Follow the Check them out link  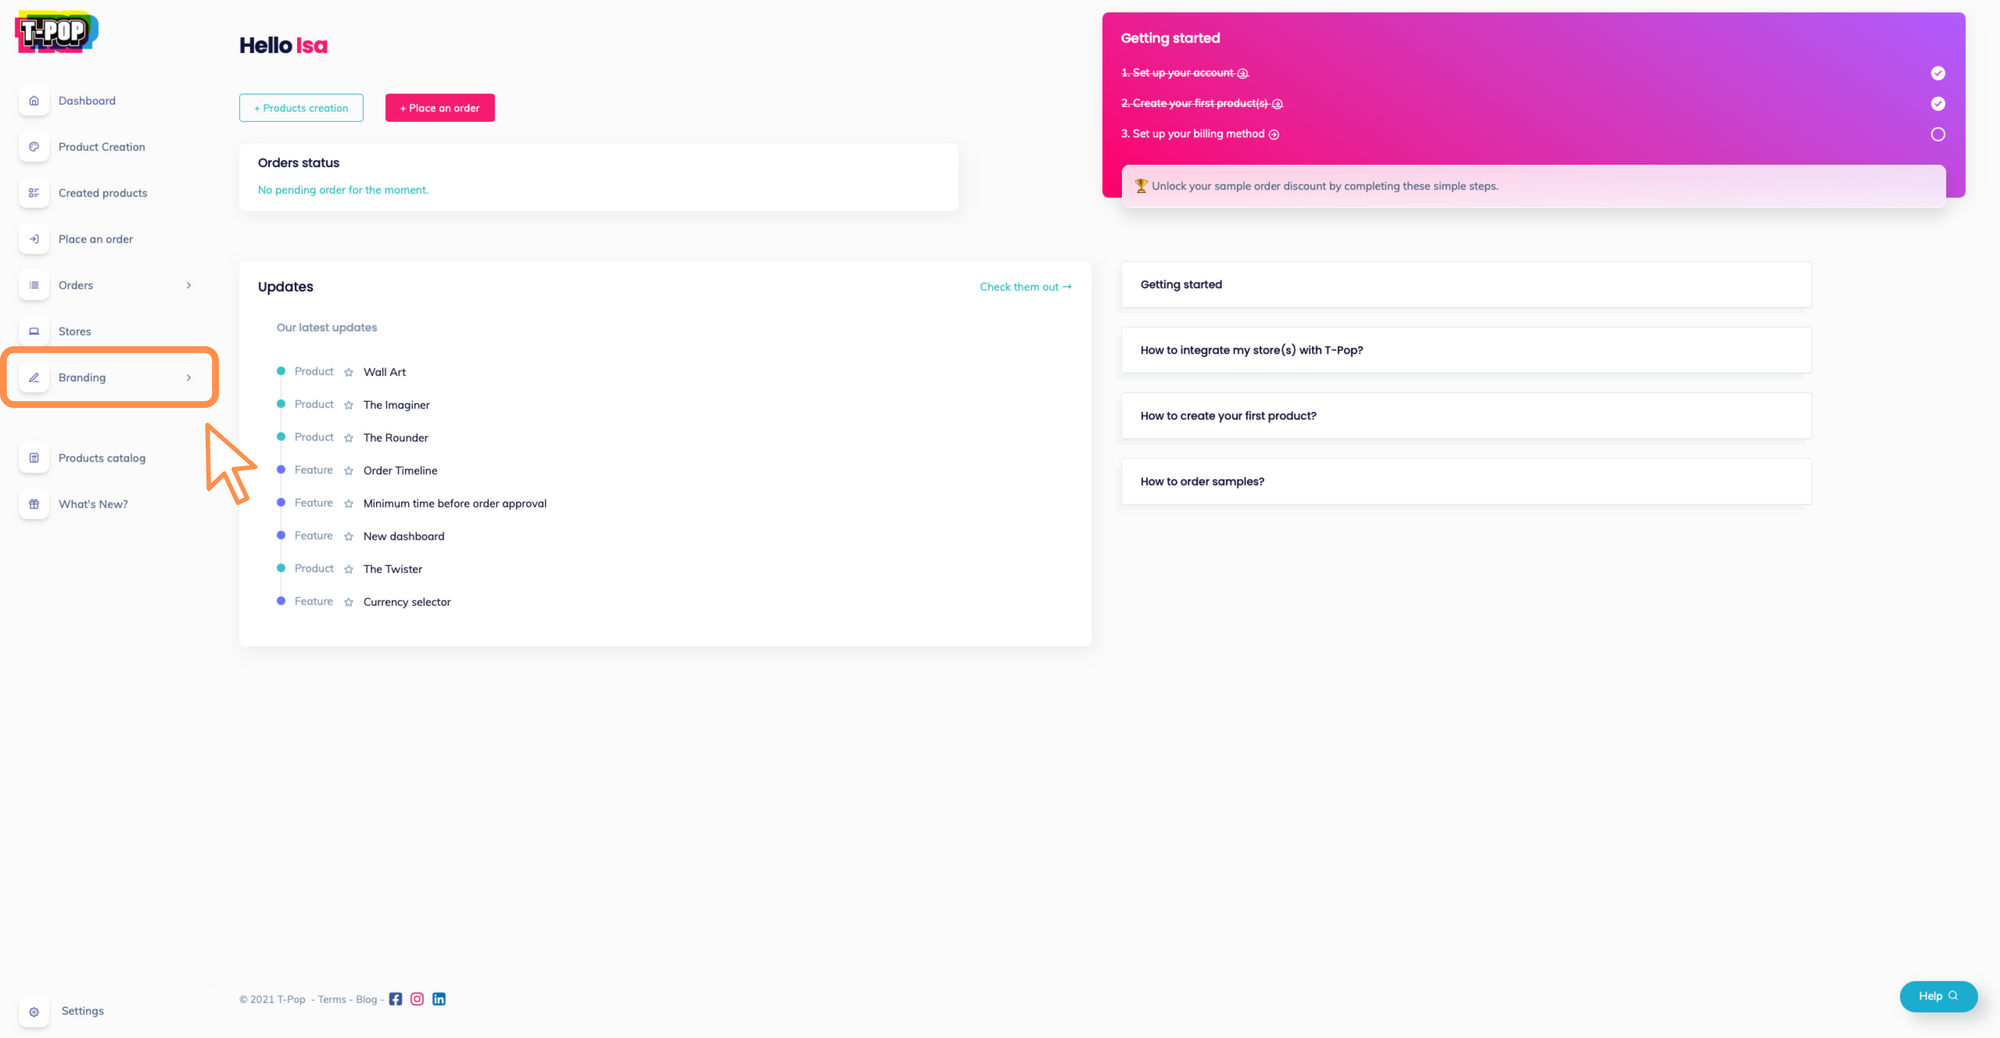coord(1025,287)
